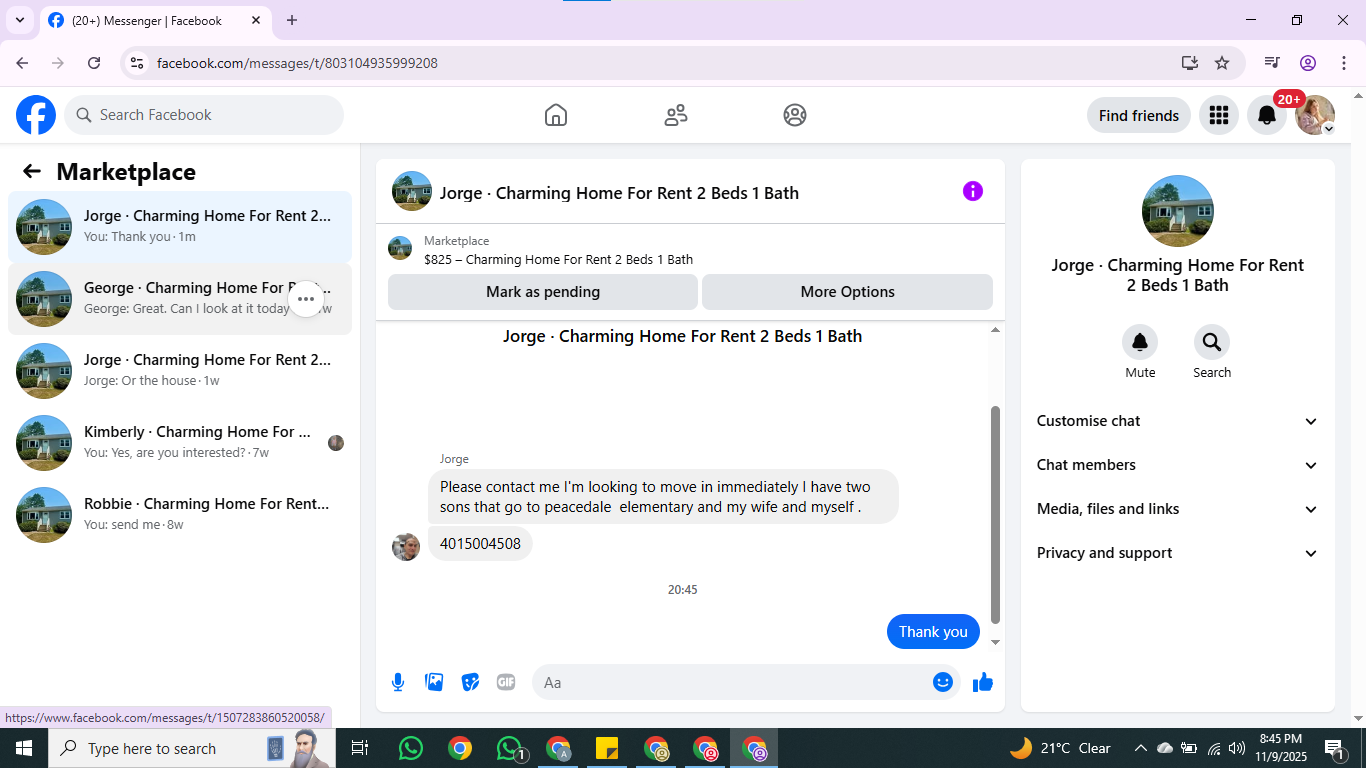Click the chat scroll down arrow
The image size is (1366, 768).
tap(995, 642)
